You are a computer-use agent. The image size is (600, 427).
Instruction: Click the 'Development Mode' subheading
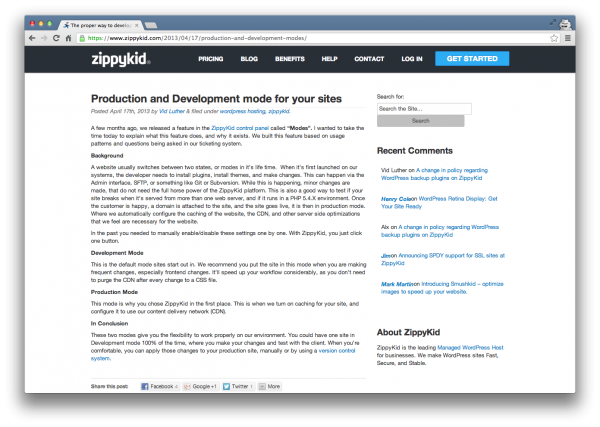[117, 253]
